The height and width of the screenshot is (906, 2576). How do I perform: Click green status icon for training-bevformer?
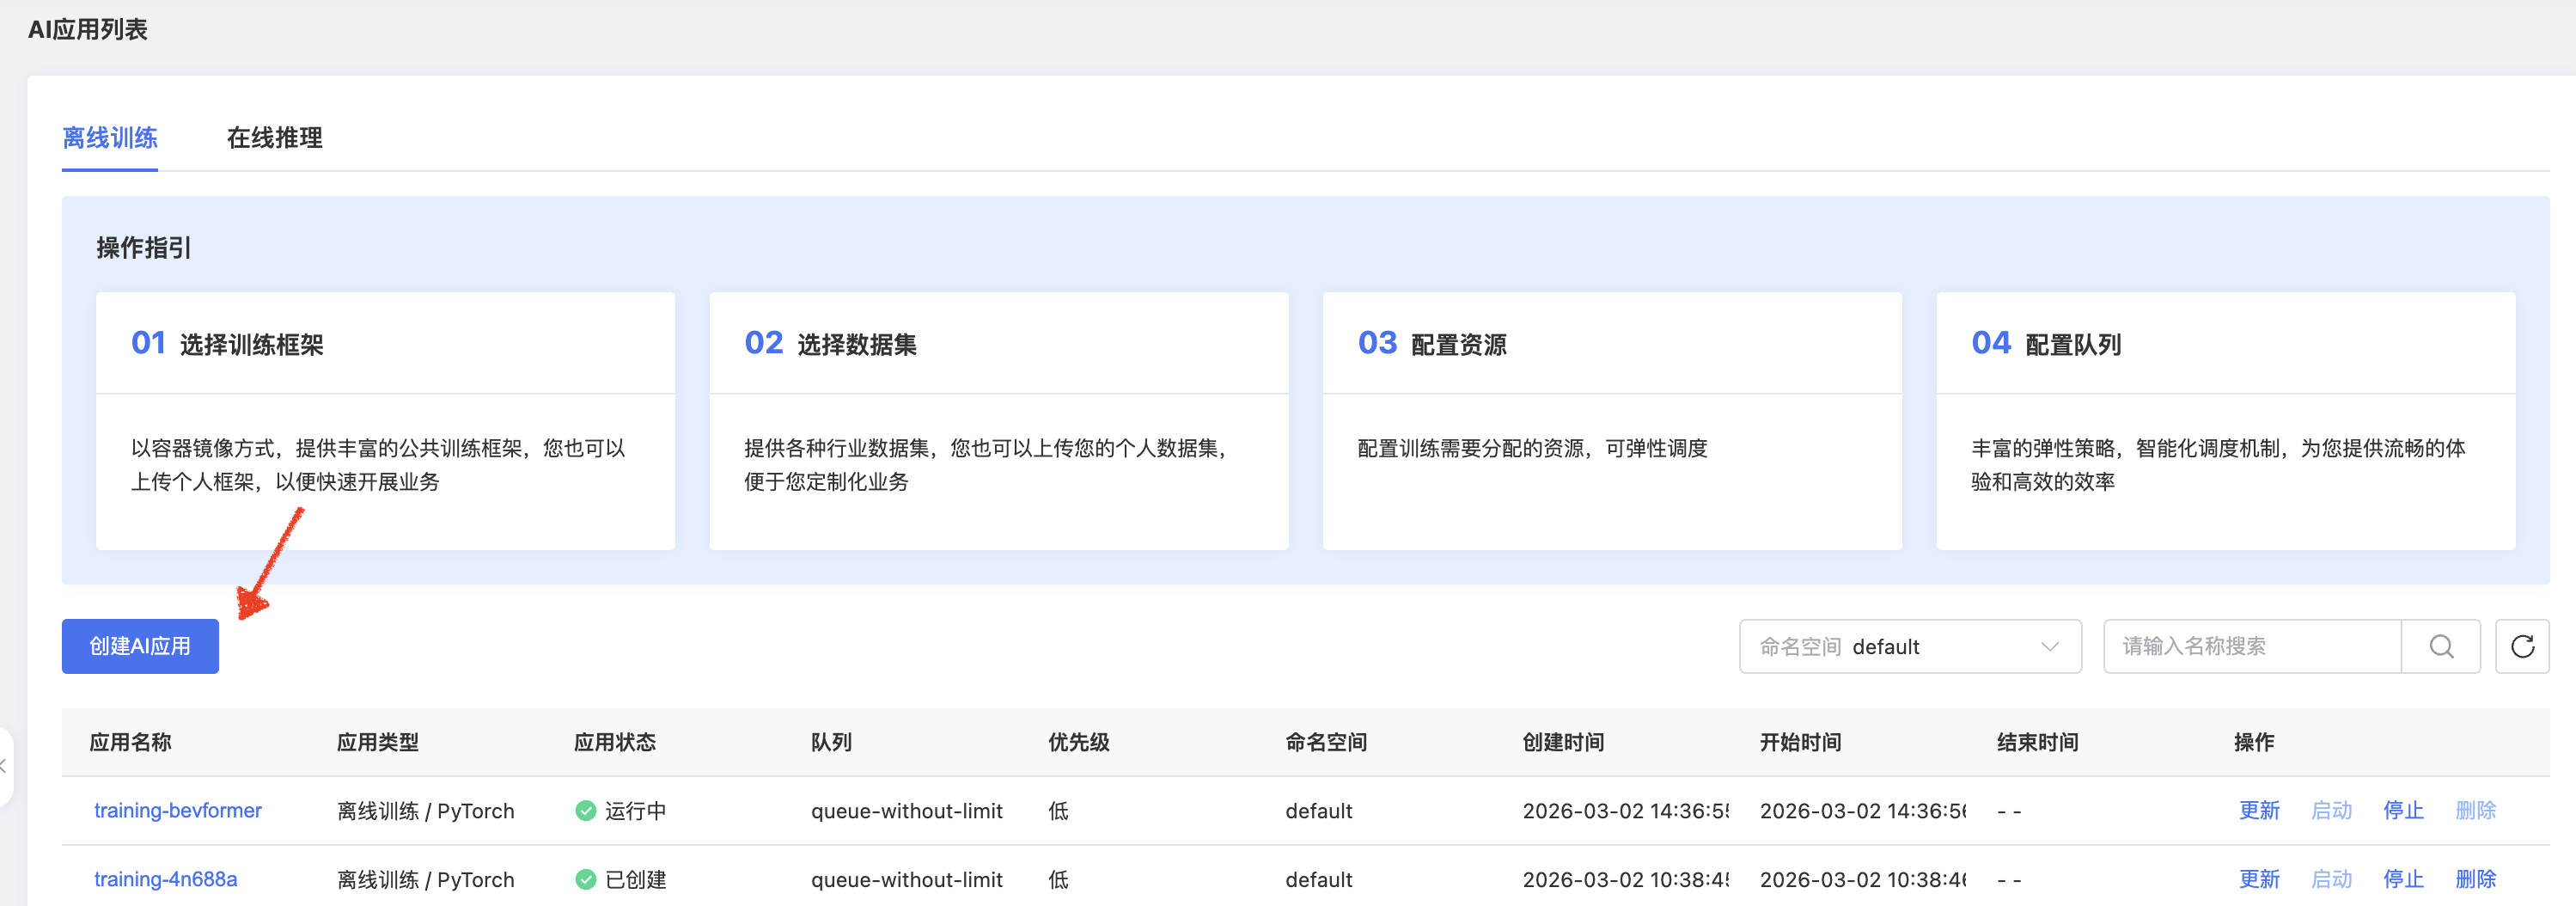pos(585,811)
